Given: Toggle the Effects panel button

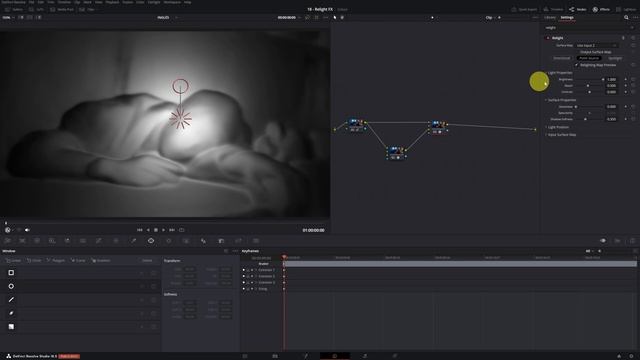Looking at the screenshot, I should (601, 9).
